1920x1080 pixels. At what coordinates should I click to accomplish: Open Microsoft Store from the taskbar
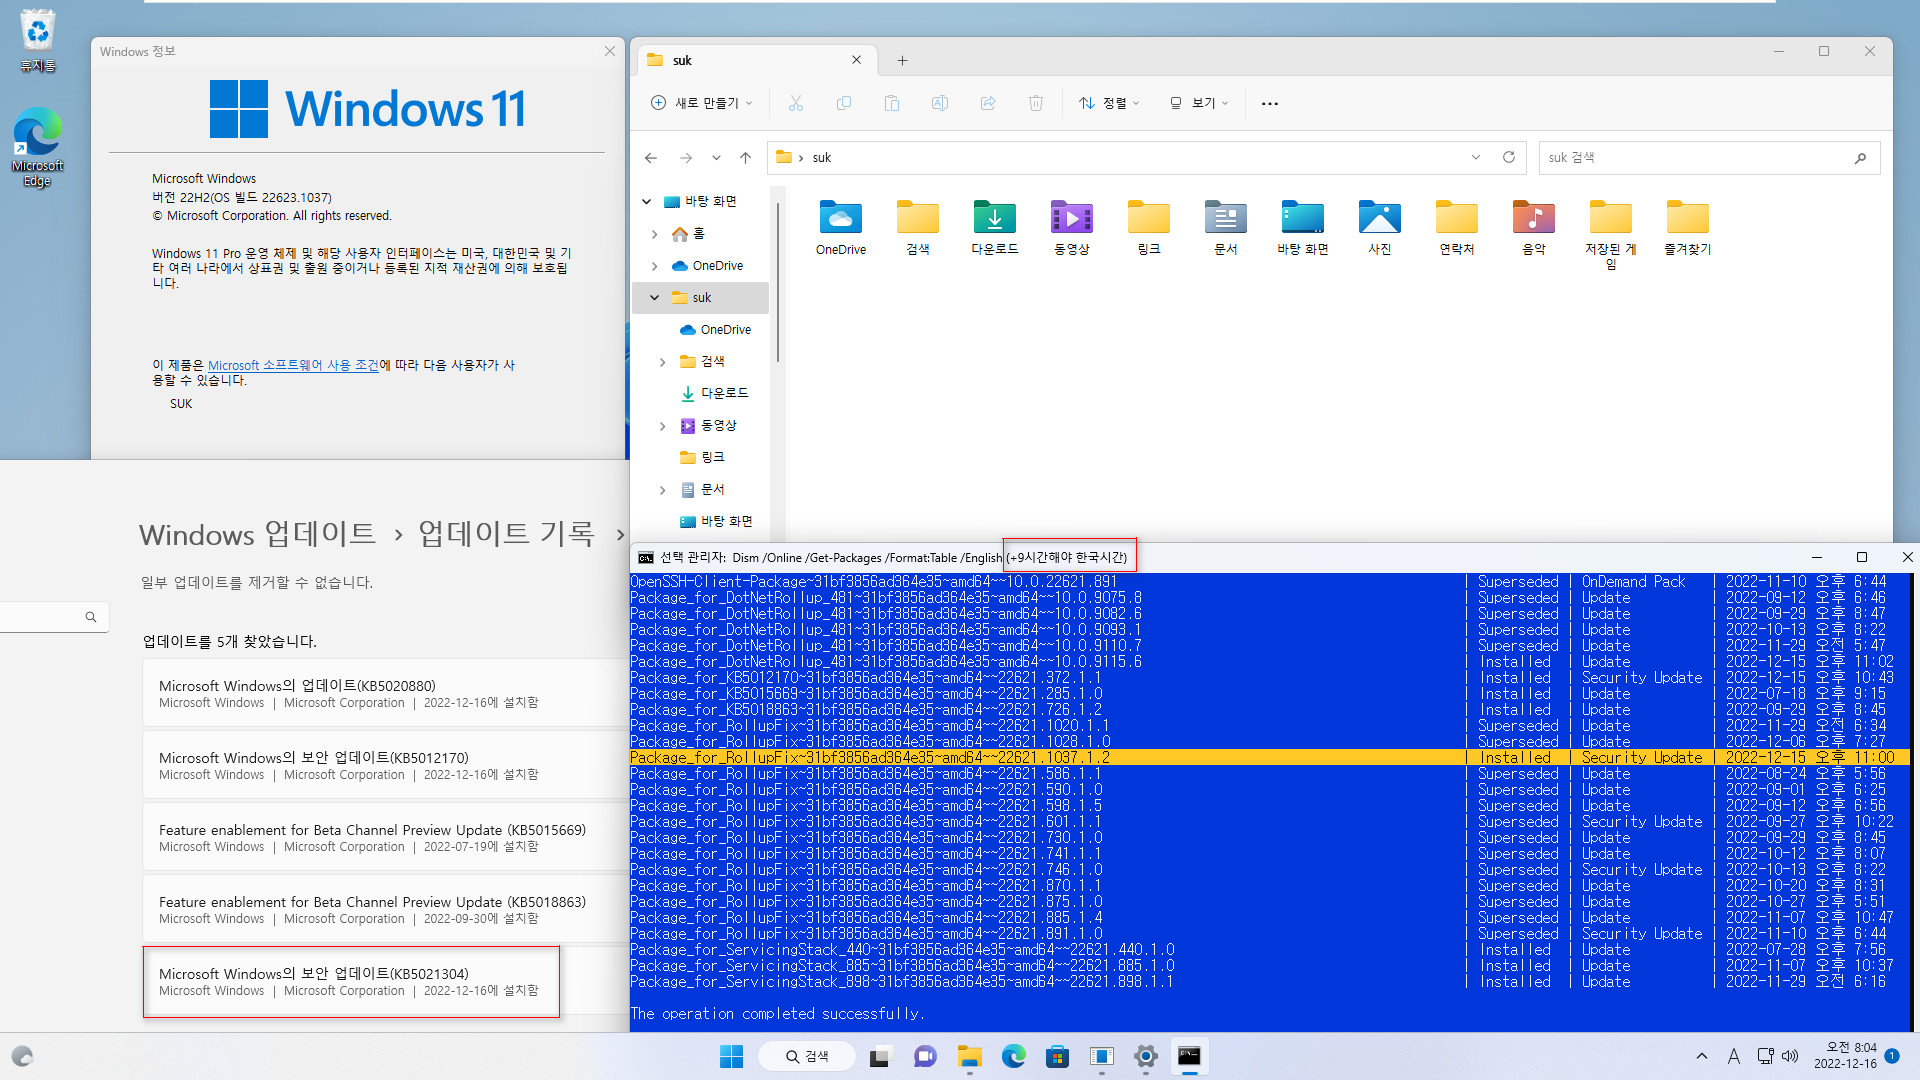click(x=1058, y=1056)
